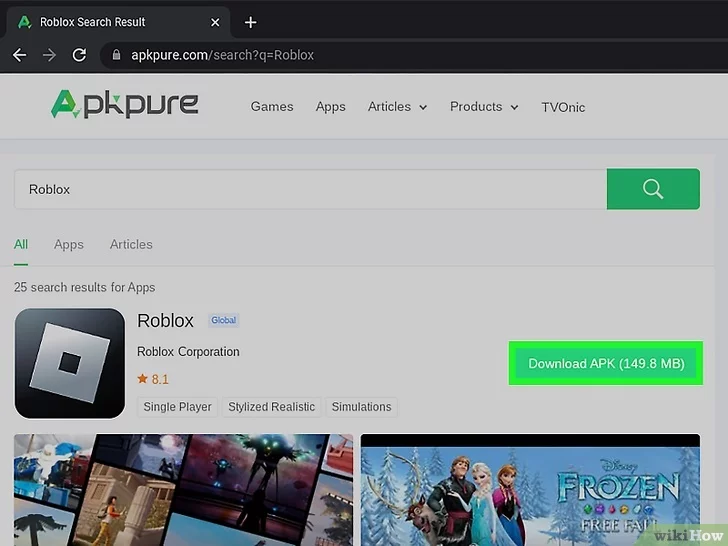The width and height of the screenshot is (728, 546).
Task: Switch to the Articles results tab
Action: [131, 245]
